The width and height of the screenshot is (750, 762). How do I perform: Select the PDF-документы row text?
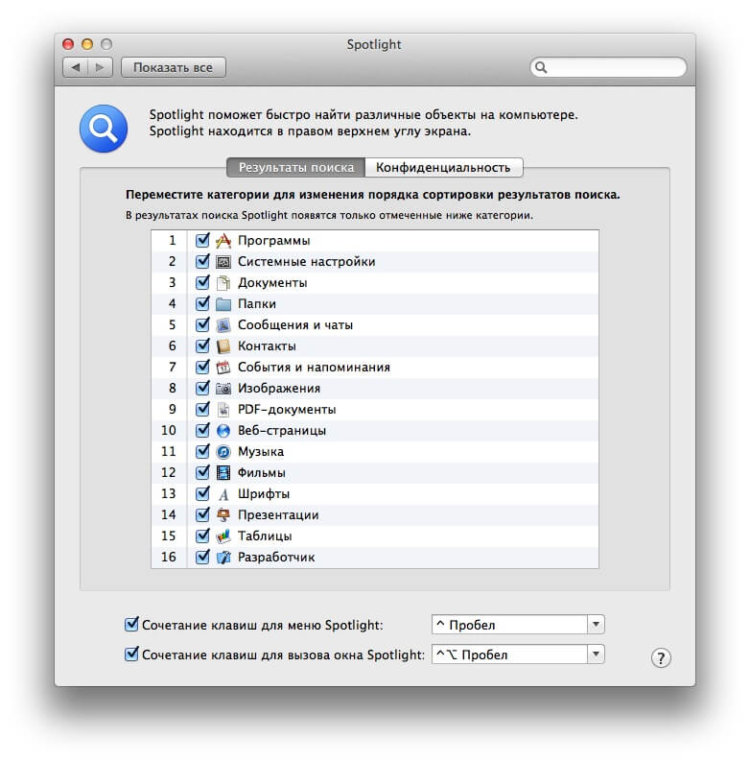click(287, 410)
